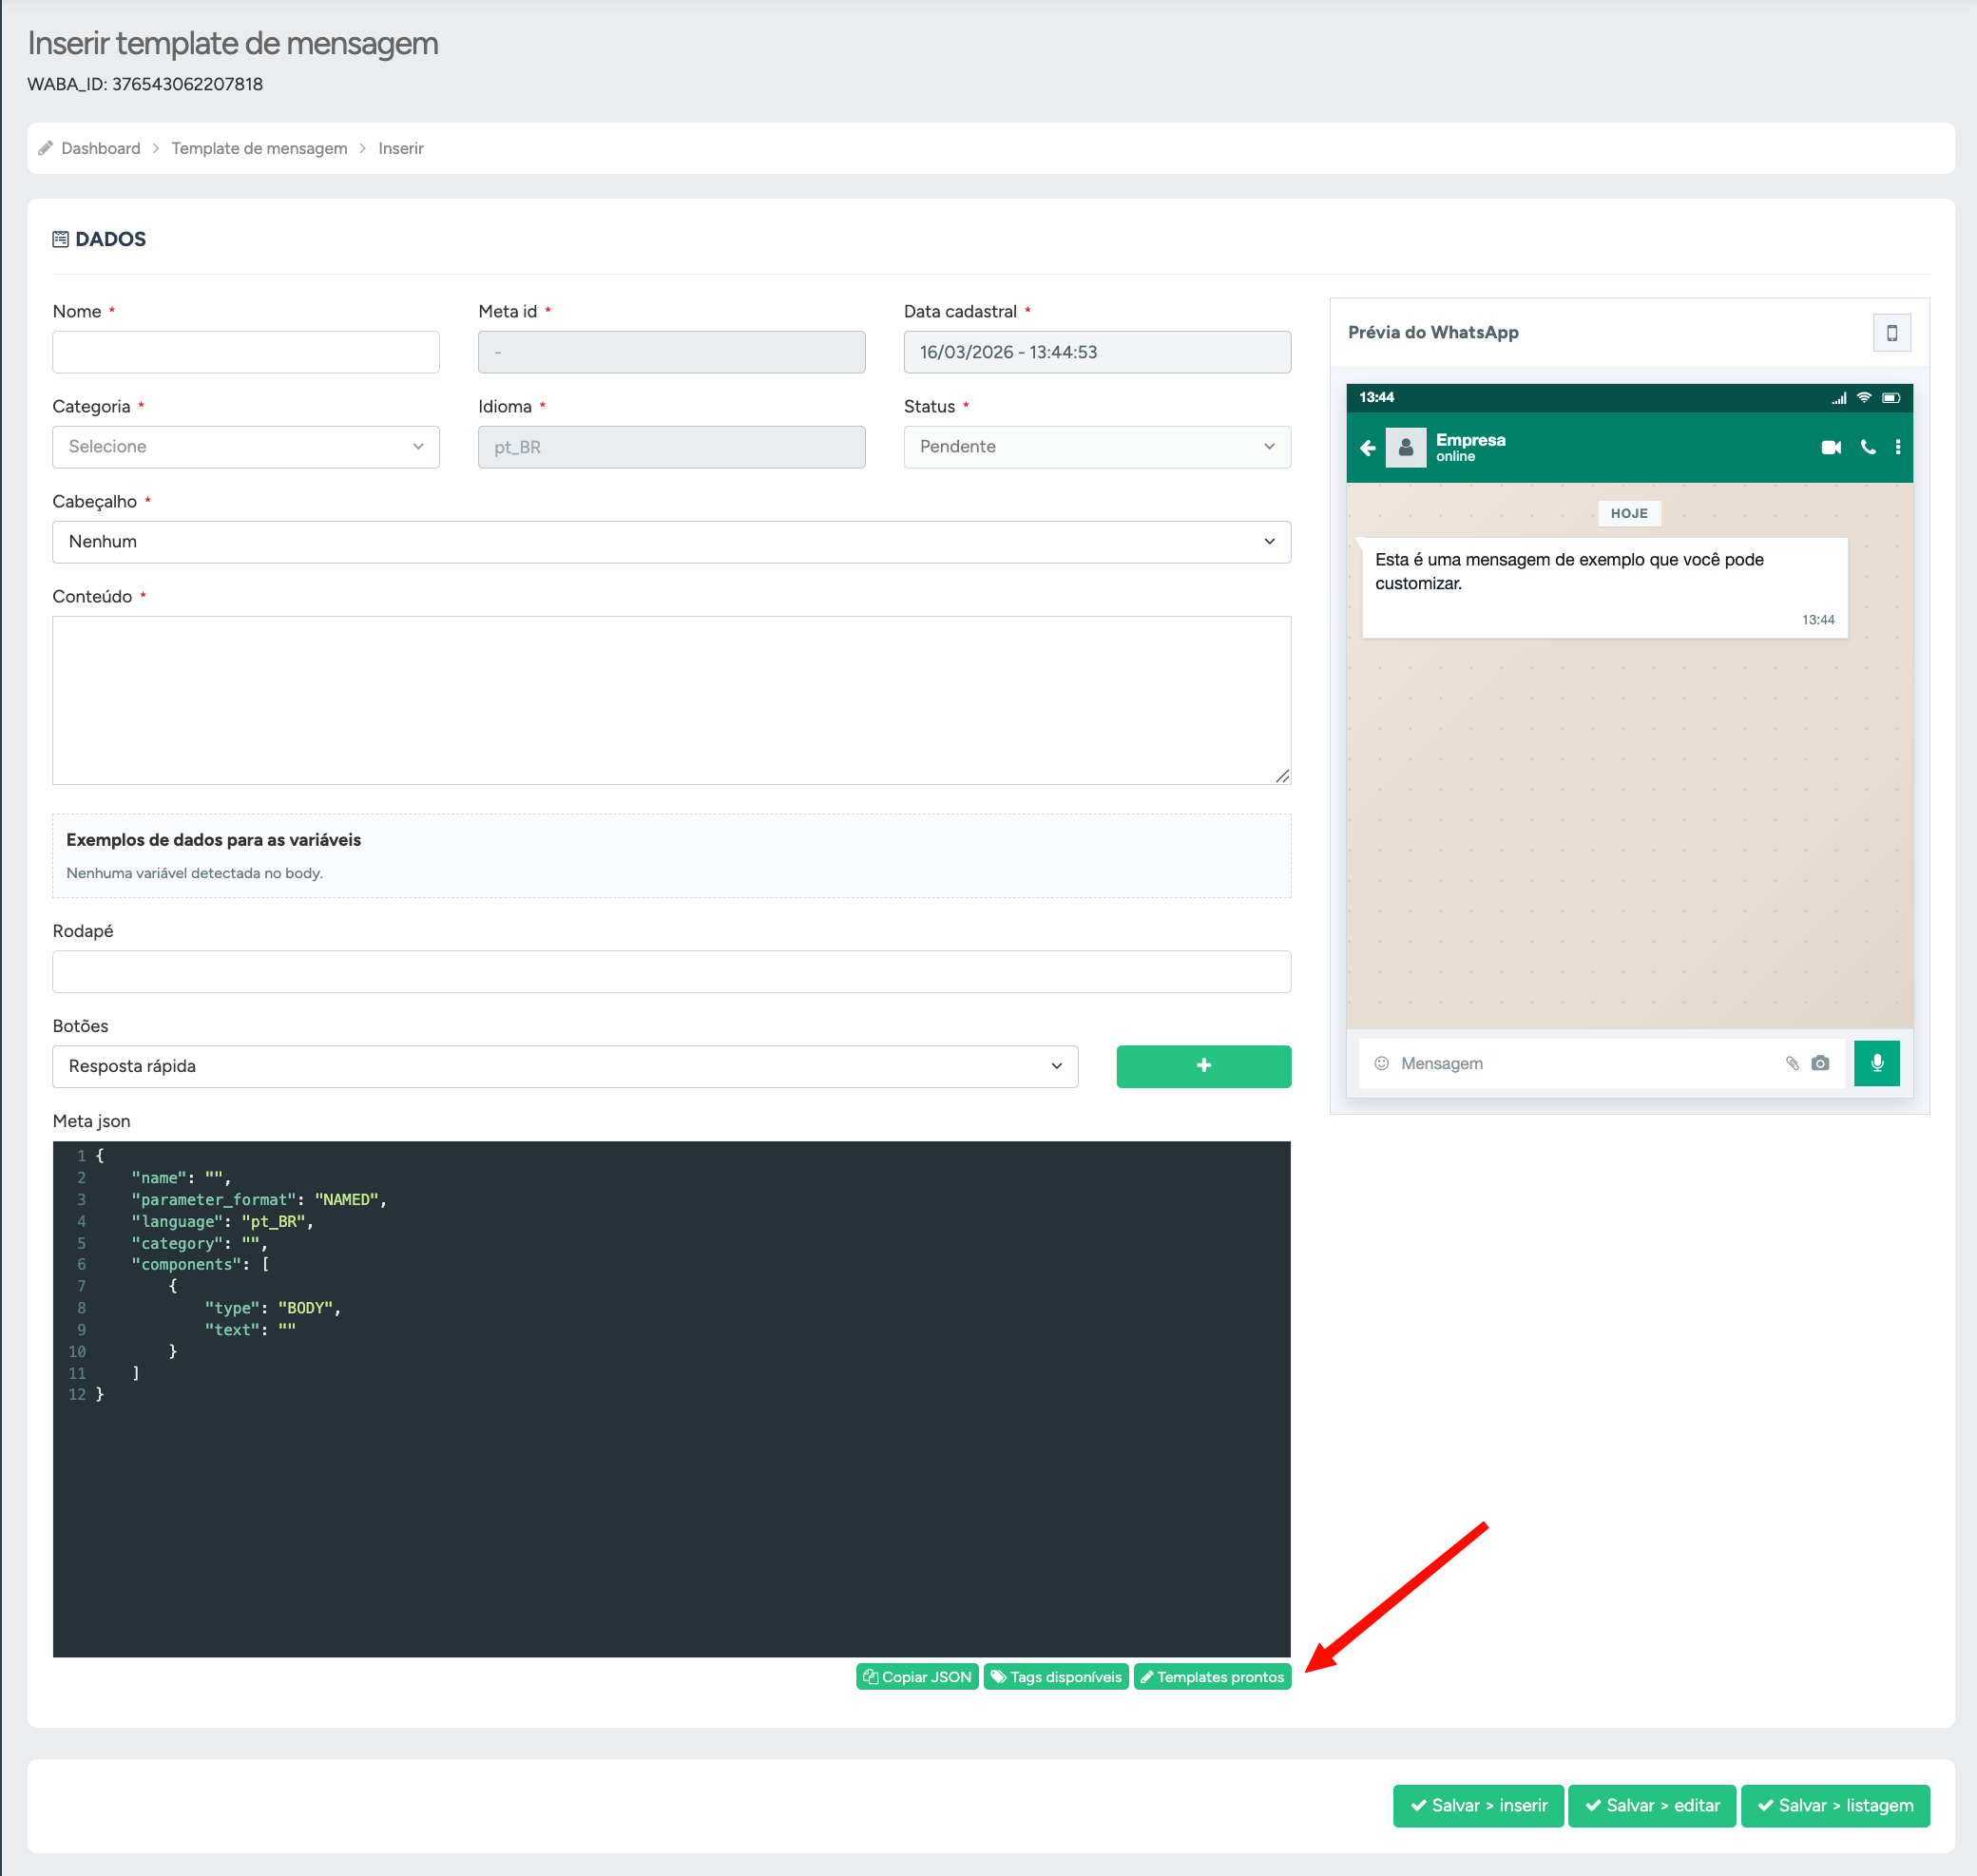Open the Botões dropdown showing Resposta rápida
1977x1876 pixels.
(x=564, y=1066)
